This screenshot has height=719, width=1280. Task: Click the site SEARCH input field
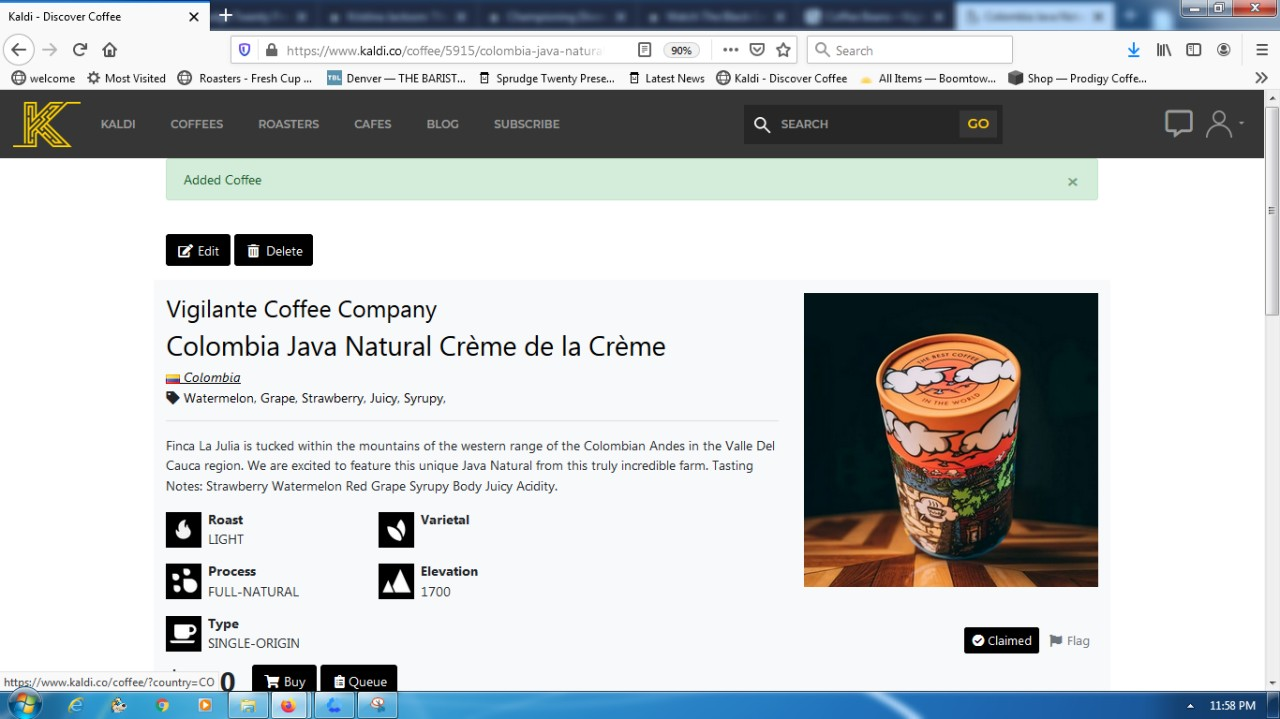coord(865,124)
